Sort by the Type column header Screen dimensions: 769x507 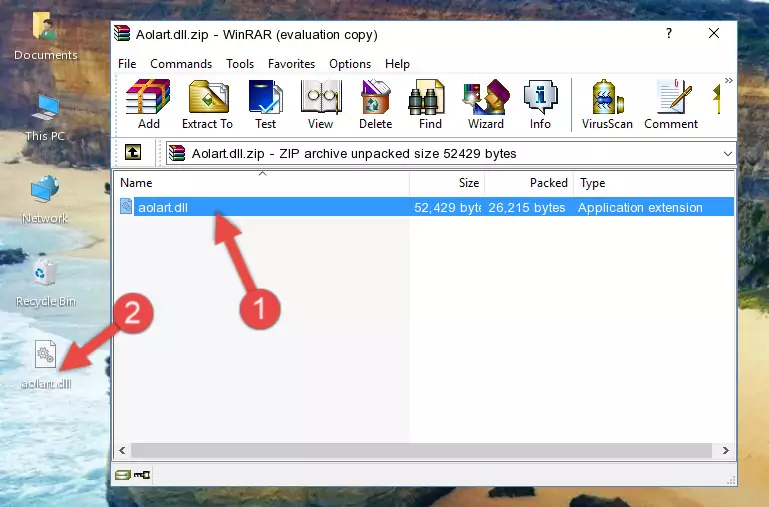pyautogui.click(x=654, y=183)
